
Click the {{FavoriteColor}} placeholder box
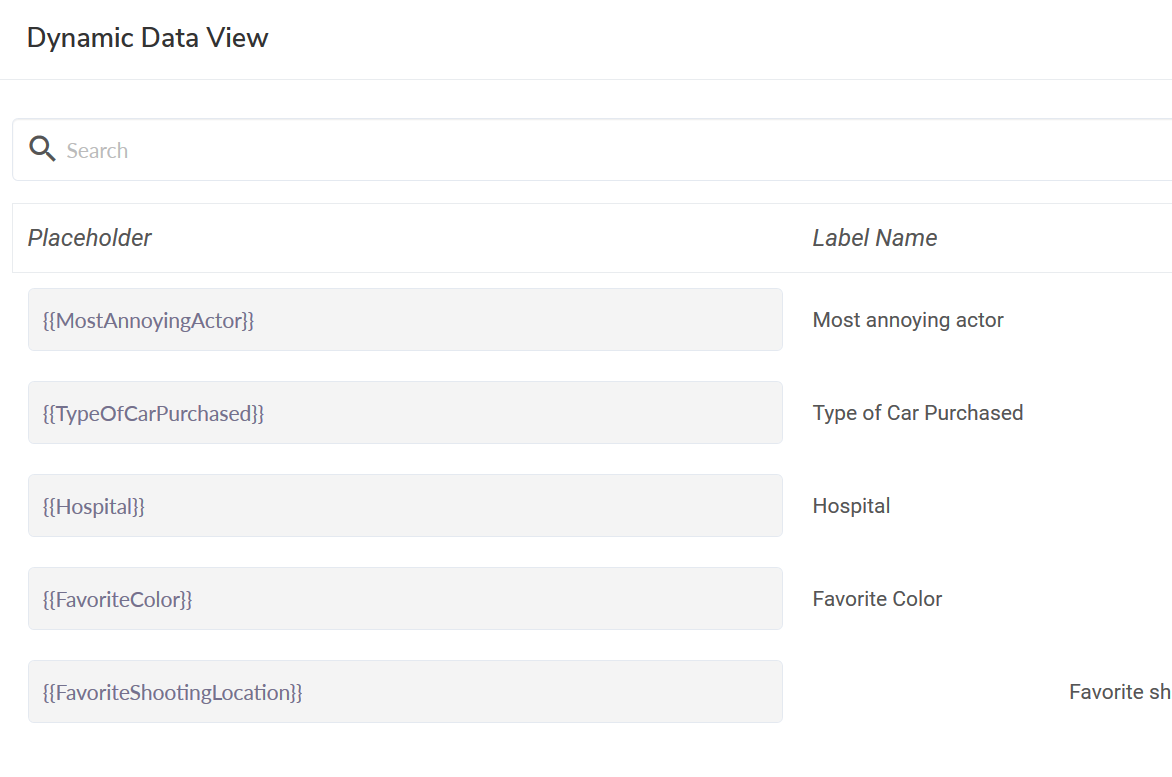pos(405,599)
